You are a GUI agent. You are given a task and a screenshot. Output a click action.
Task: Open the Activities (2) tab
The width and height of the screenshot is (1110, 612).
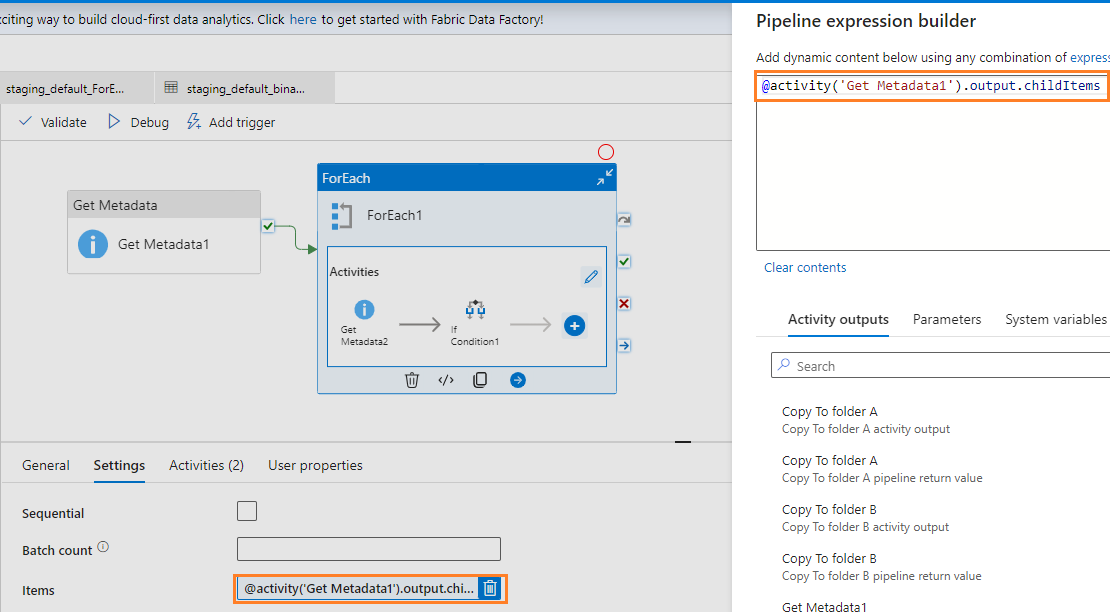(206, 465)
